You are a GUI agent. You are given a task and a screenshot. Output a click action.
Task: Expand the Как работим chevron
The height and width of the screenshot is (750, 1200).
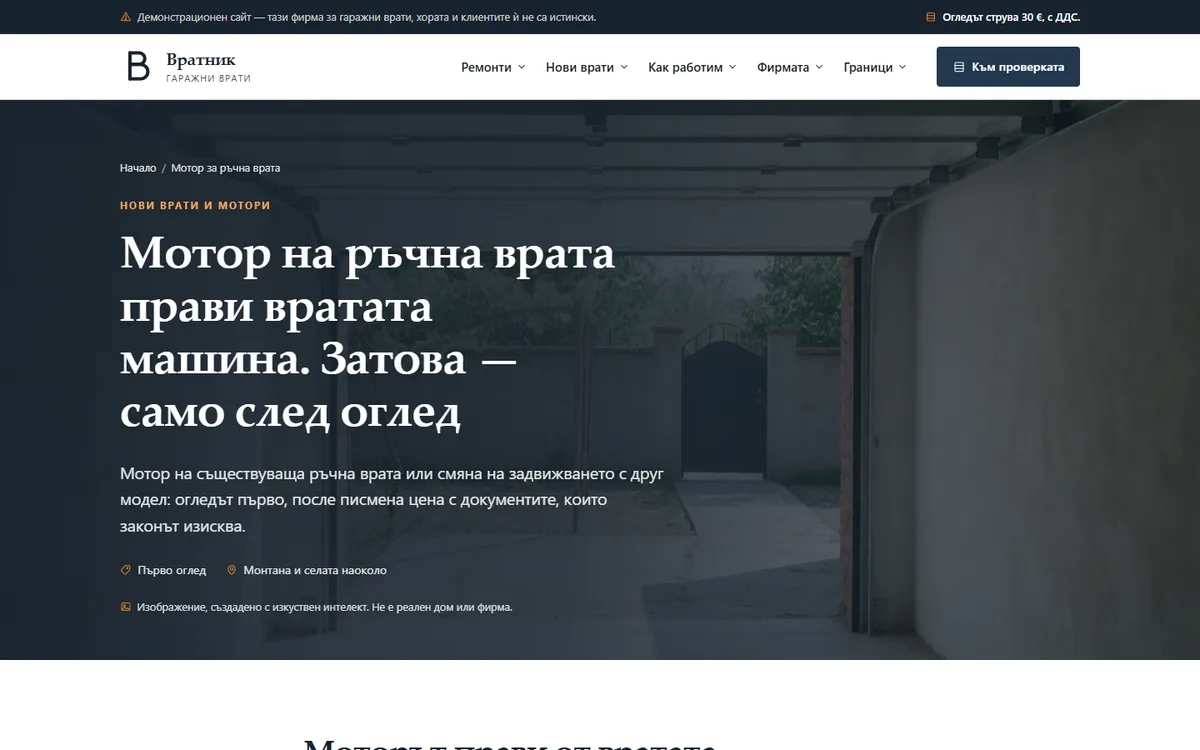pos(732,67)
